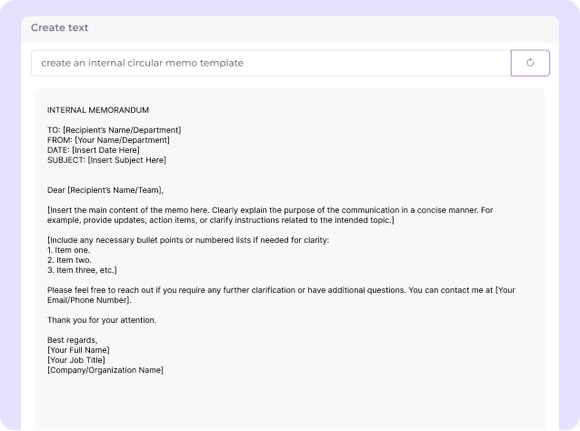Image resolution: width=580 pixels, height=431 pixels.
Task: Click the "Create text" panel header
Action: pos(60,28)
